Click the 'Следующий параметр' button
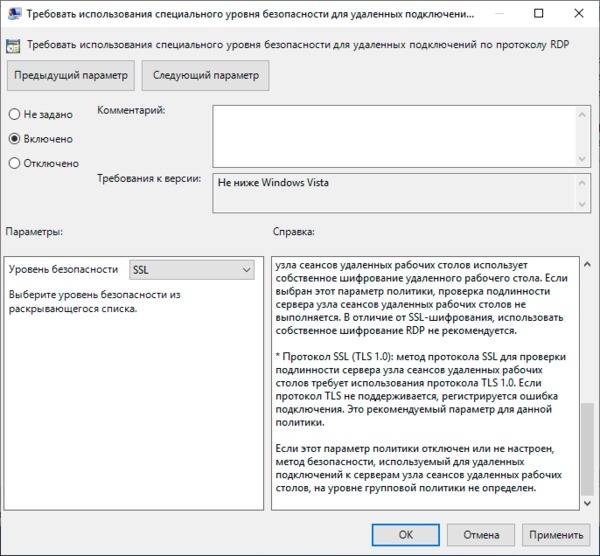 click(x=205, y=75)
